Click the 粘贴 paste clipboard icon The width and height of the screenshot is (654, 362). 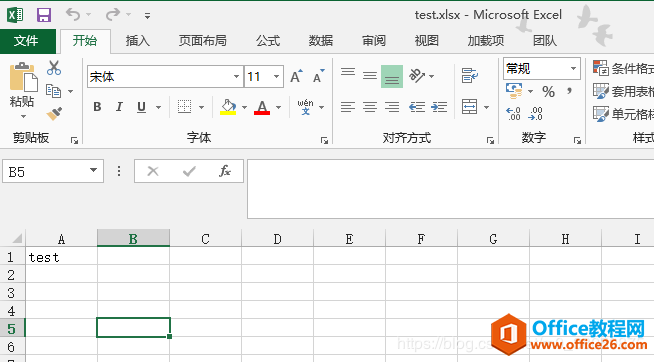pos(23,77)
